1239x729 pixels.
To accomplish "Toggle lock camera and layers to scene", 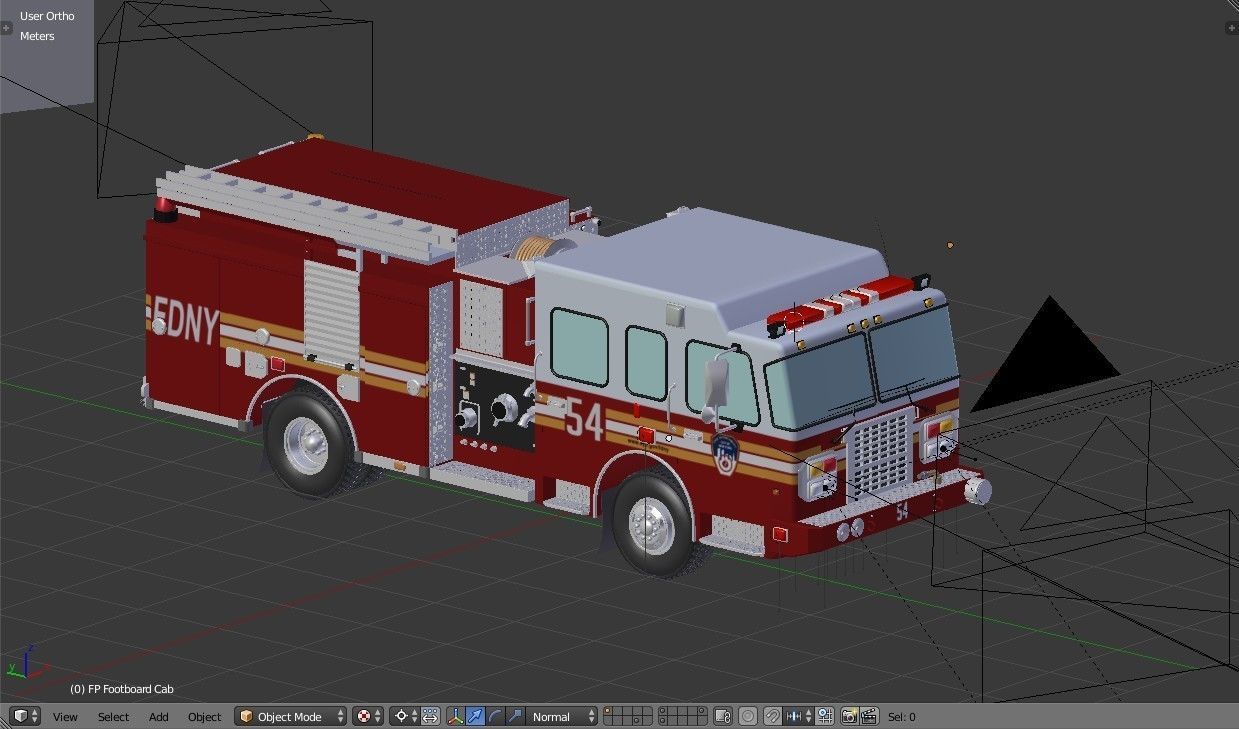I will 724,716.
